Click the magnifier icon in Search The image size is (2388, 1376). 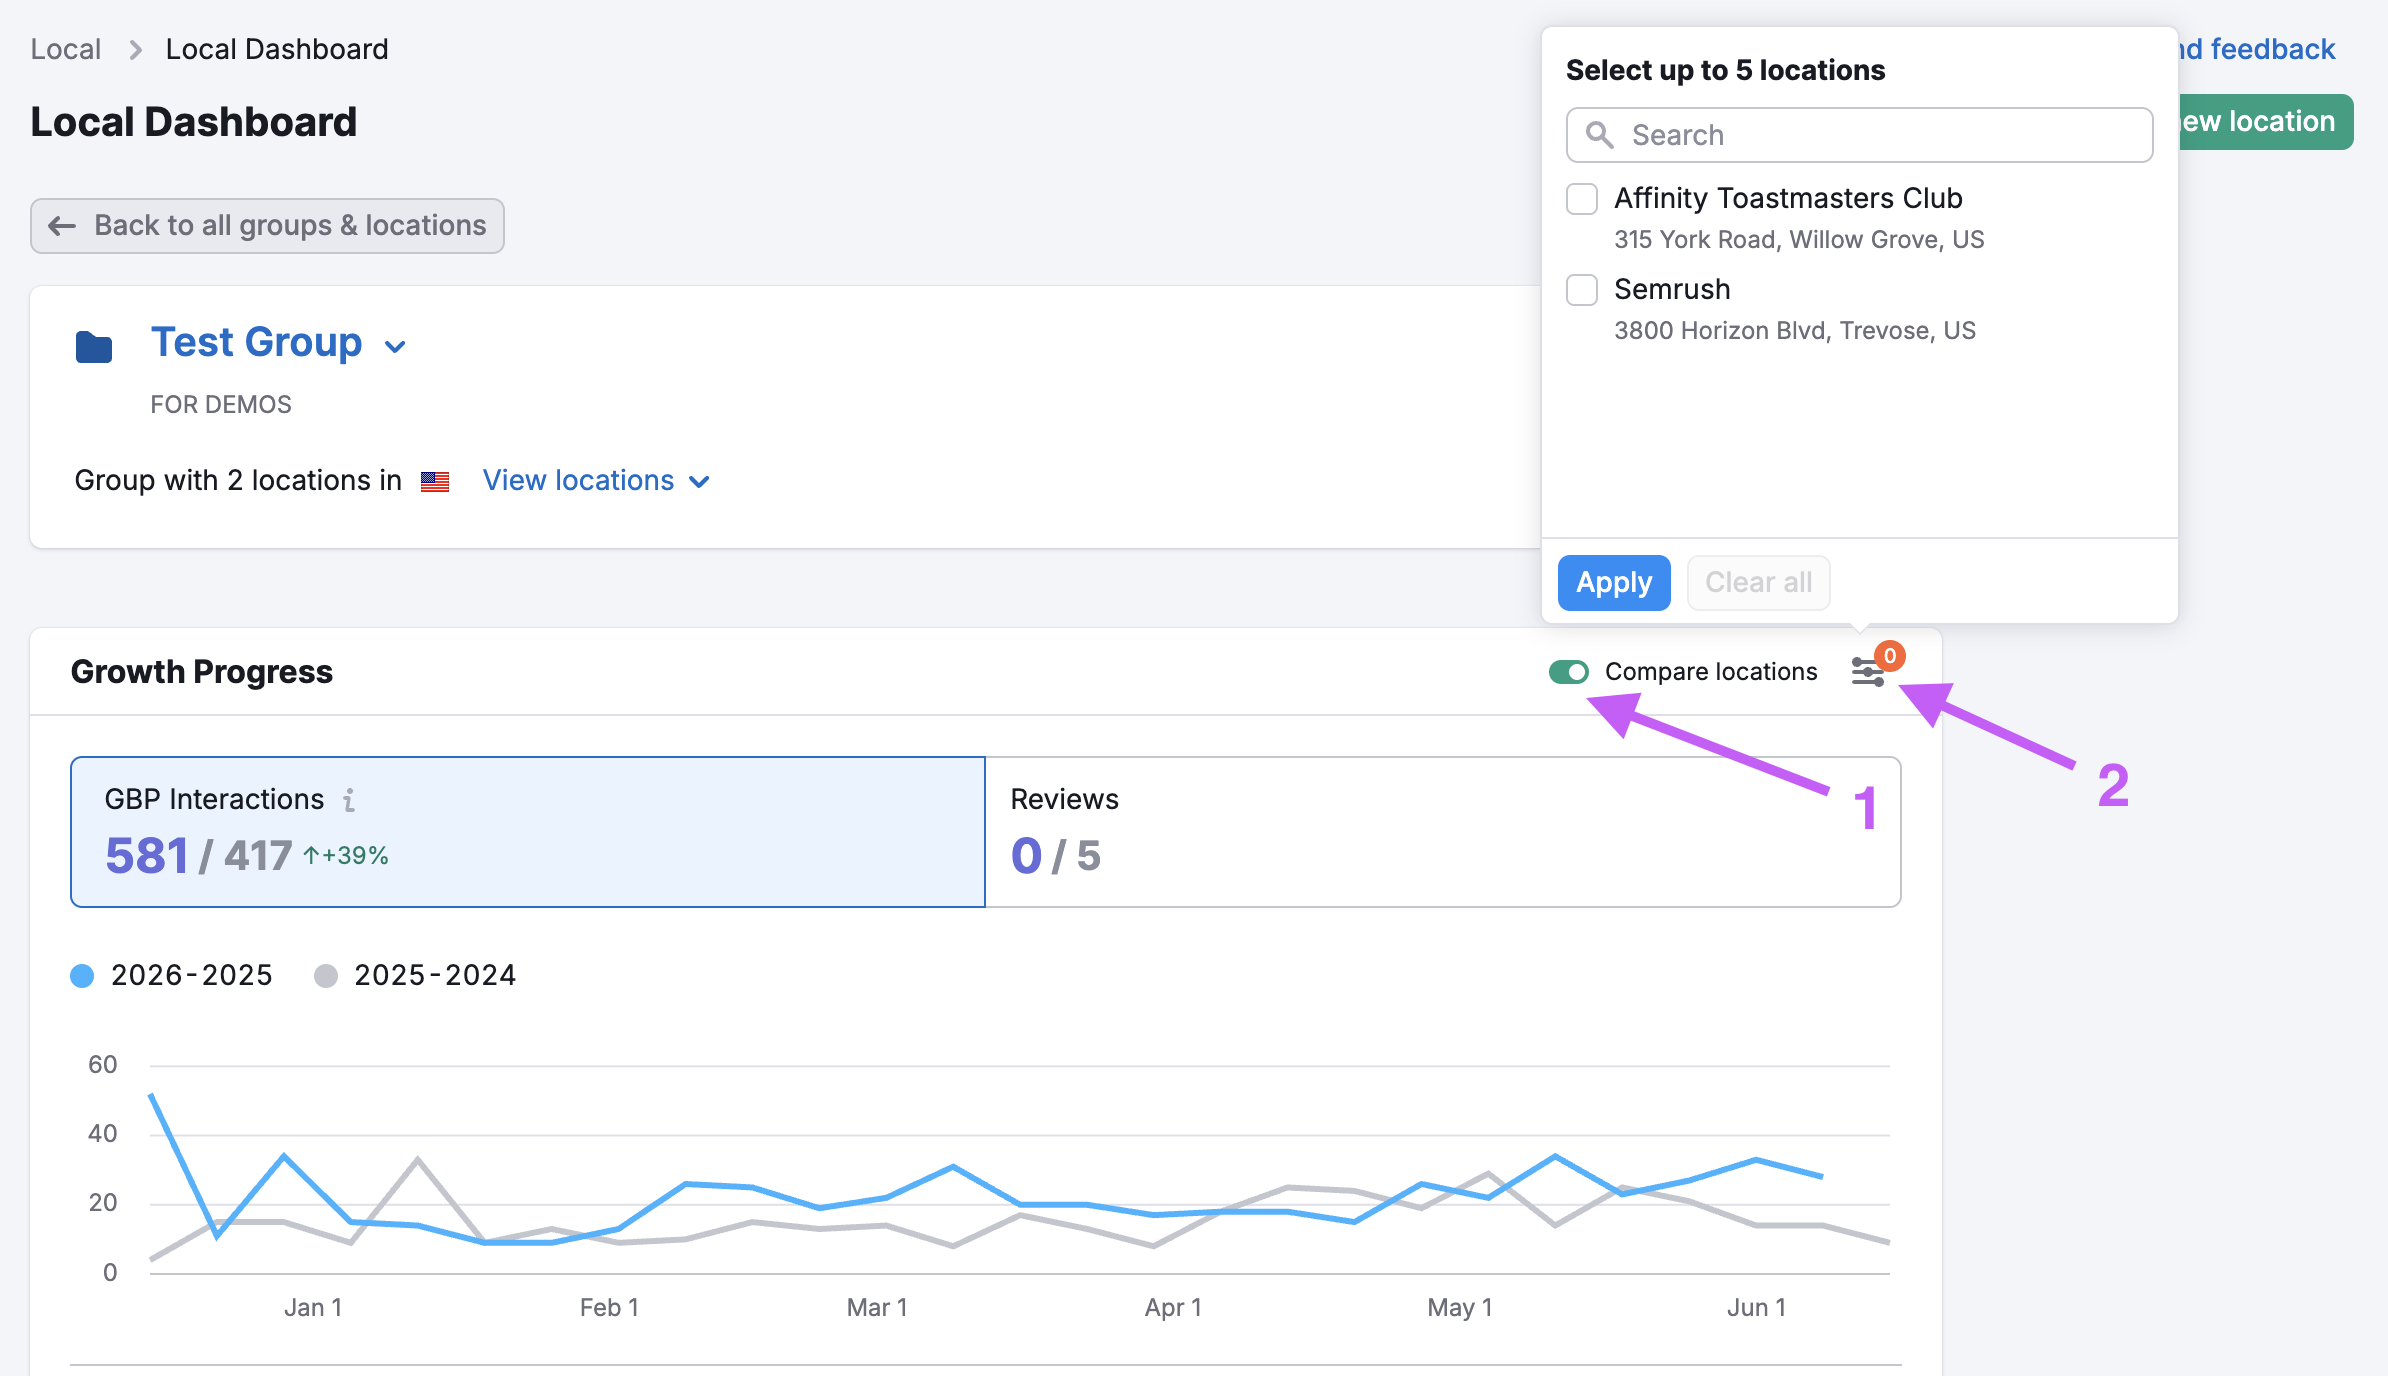tap(1600, 135)
